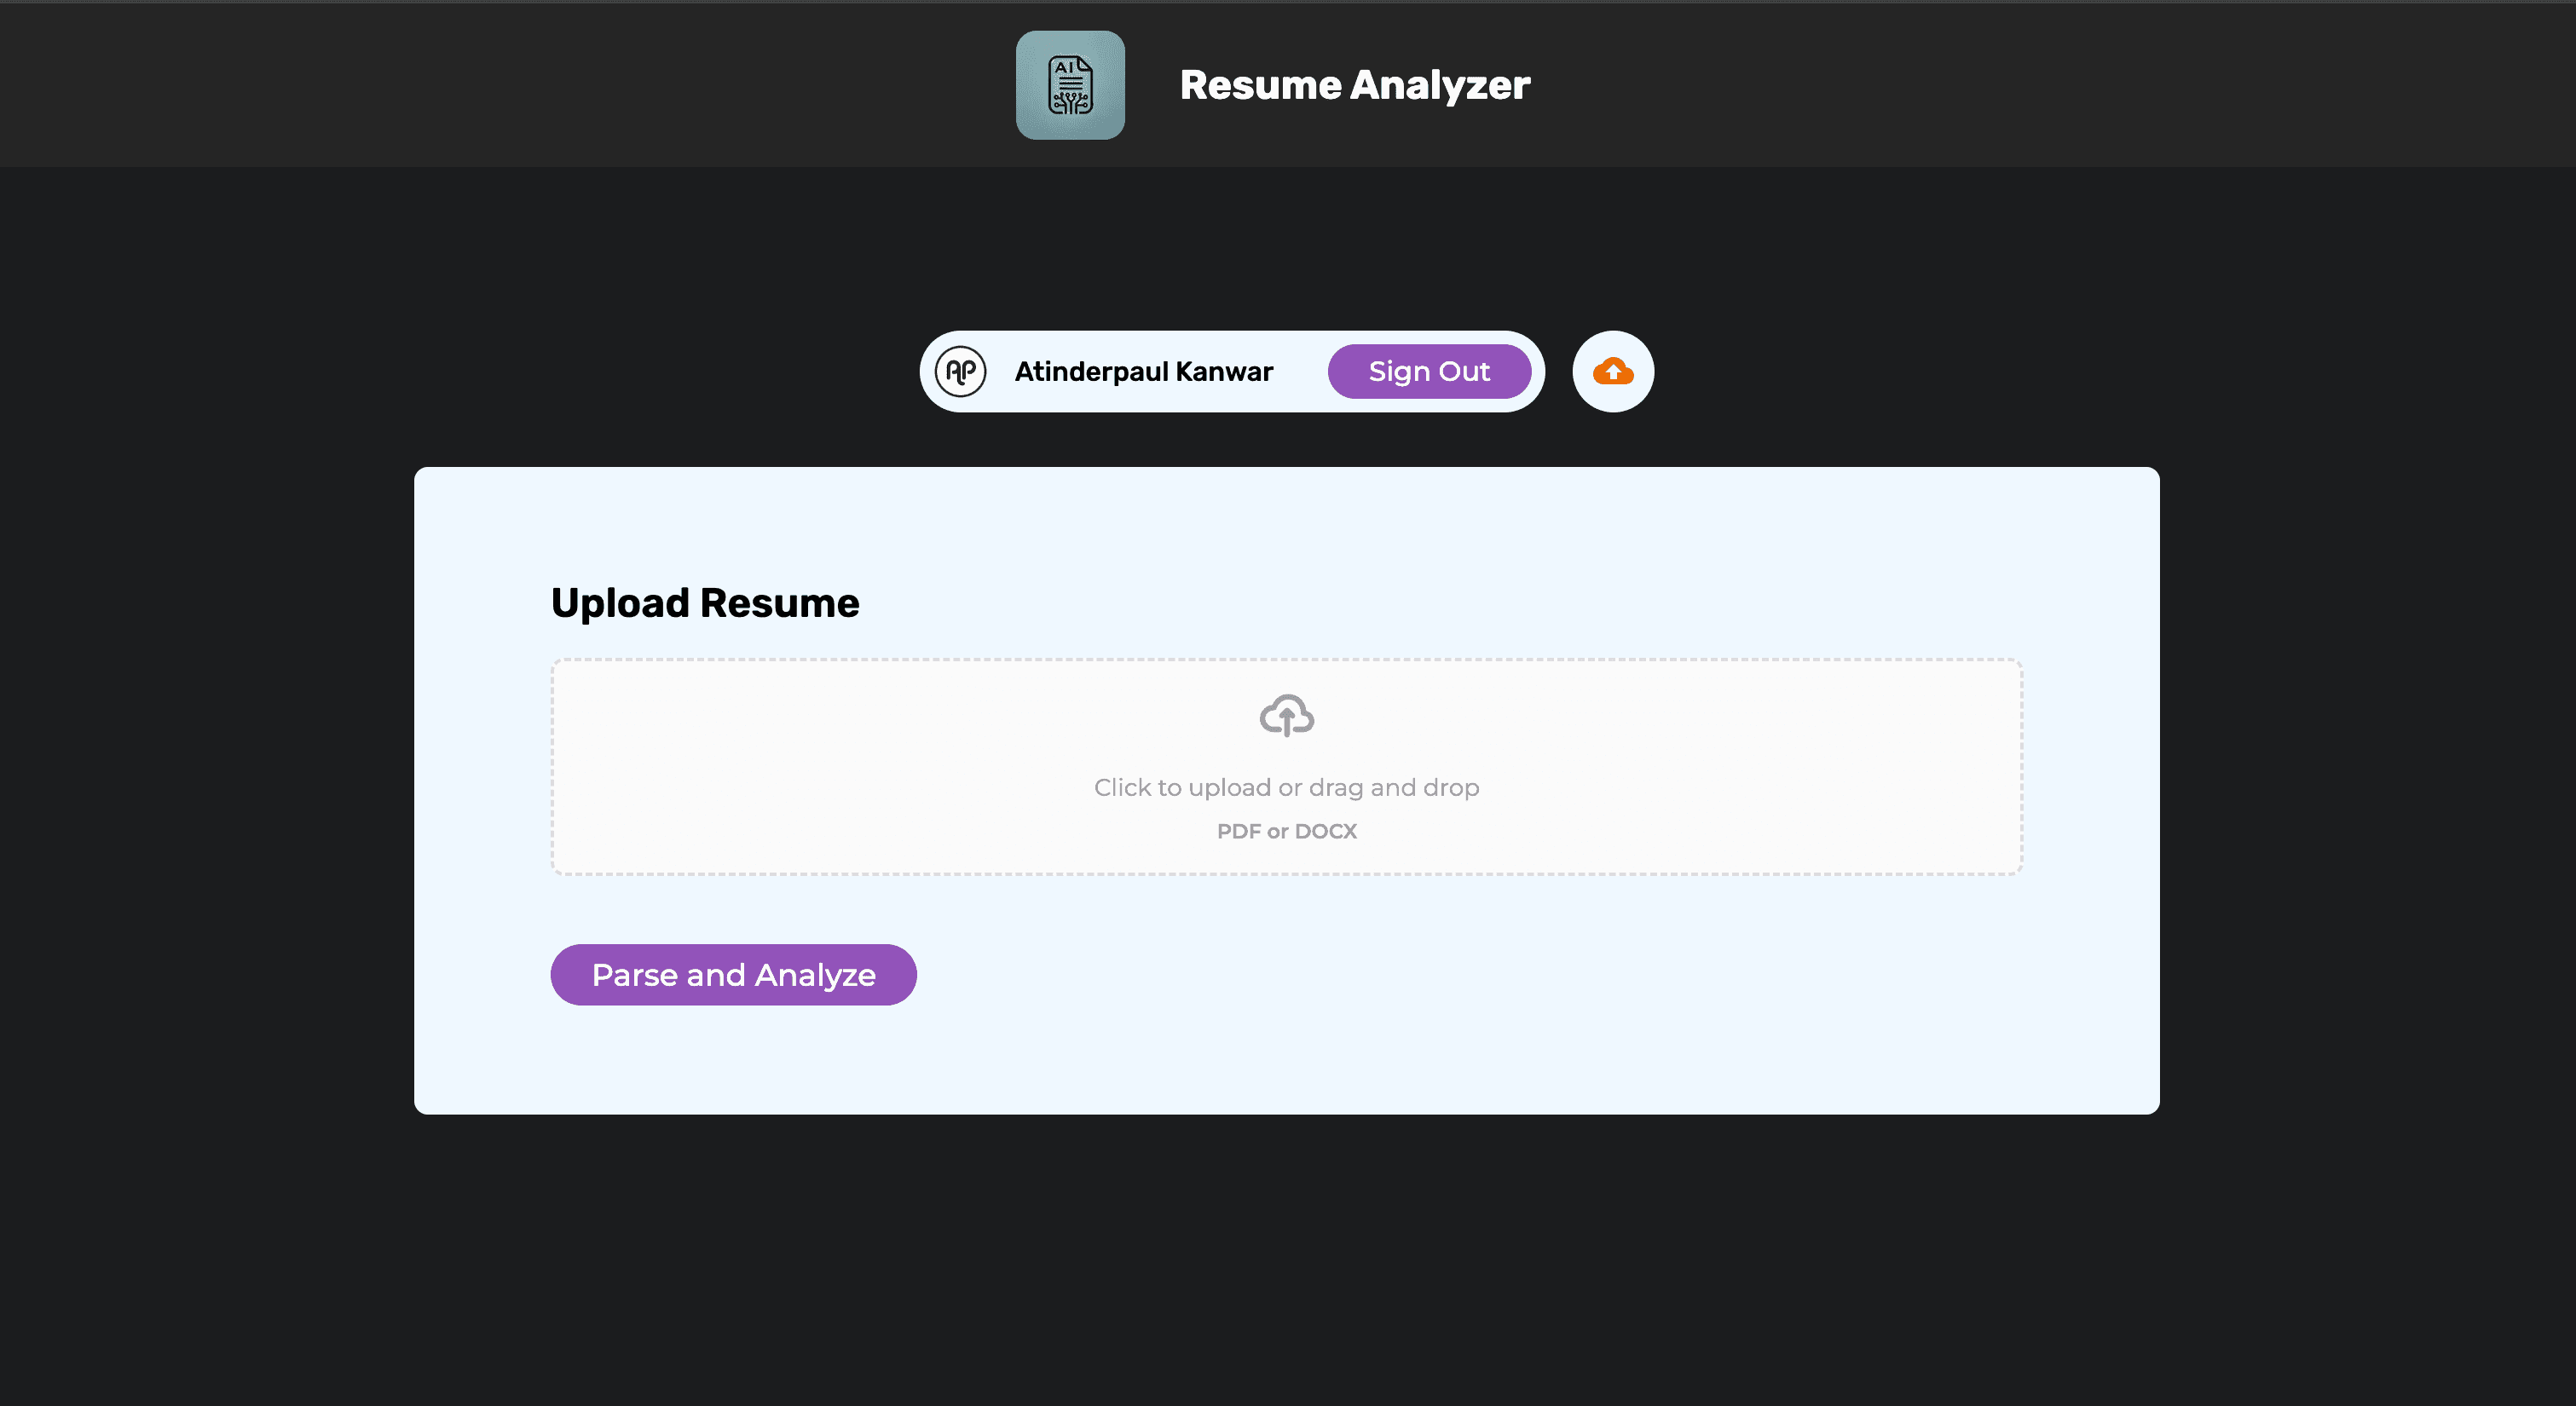Click the AP user avatar icon

click(960, 372)
